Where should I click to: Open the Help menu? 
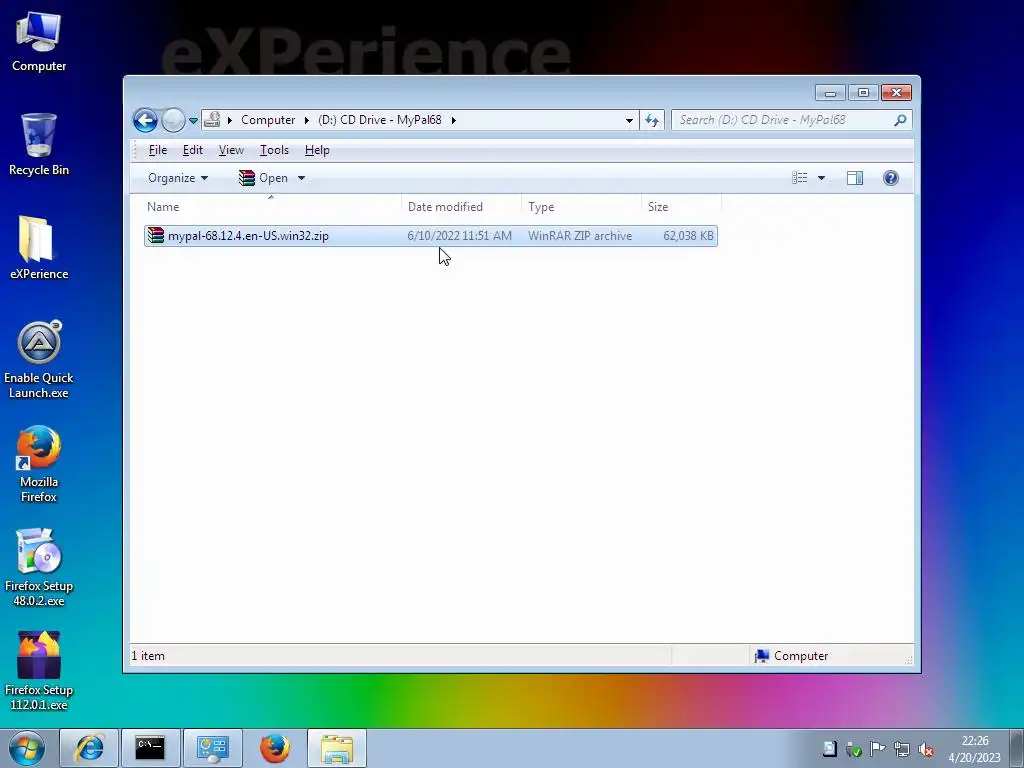click(317, 150)
